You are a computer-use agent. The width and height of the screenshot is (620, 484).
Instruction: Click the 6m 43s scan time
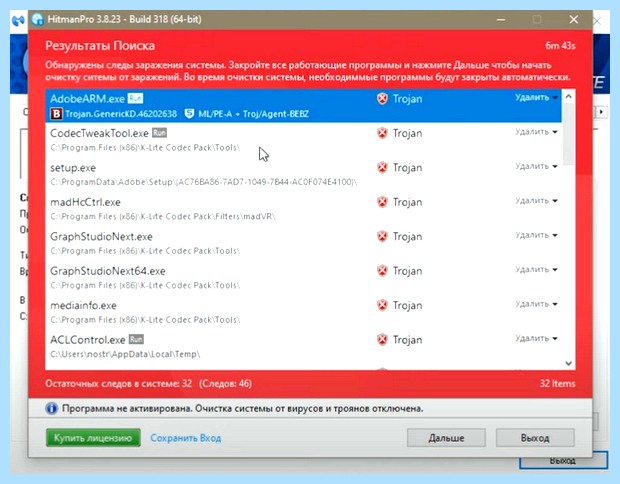560,45
